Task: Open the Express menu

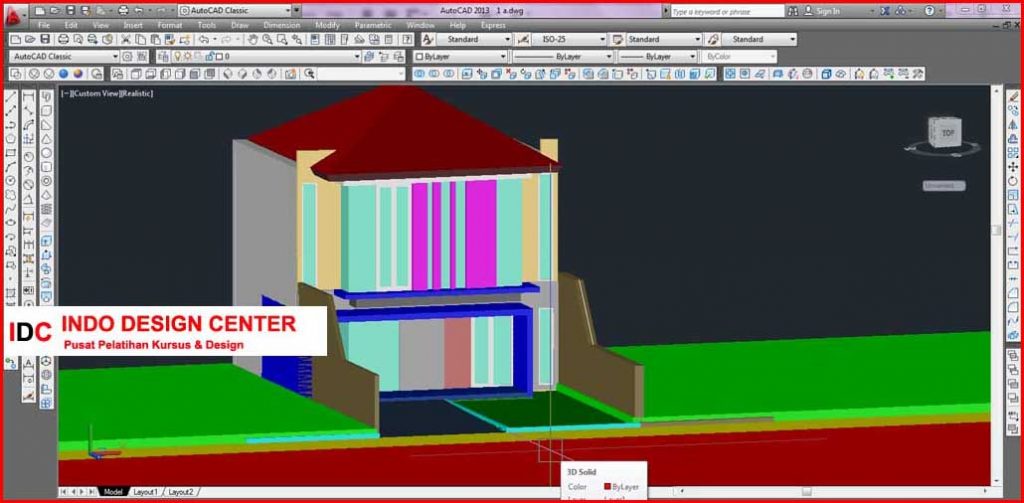Action: [x=493, y=25]
